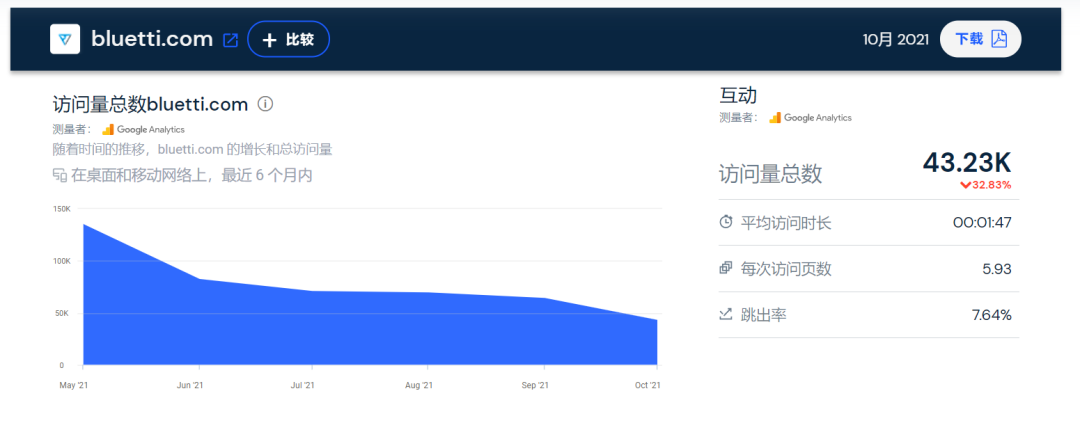Click the Jul '21 axis label
This screenshot has width=1080, height=423.
tap(303, 386)
